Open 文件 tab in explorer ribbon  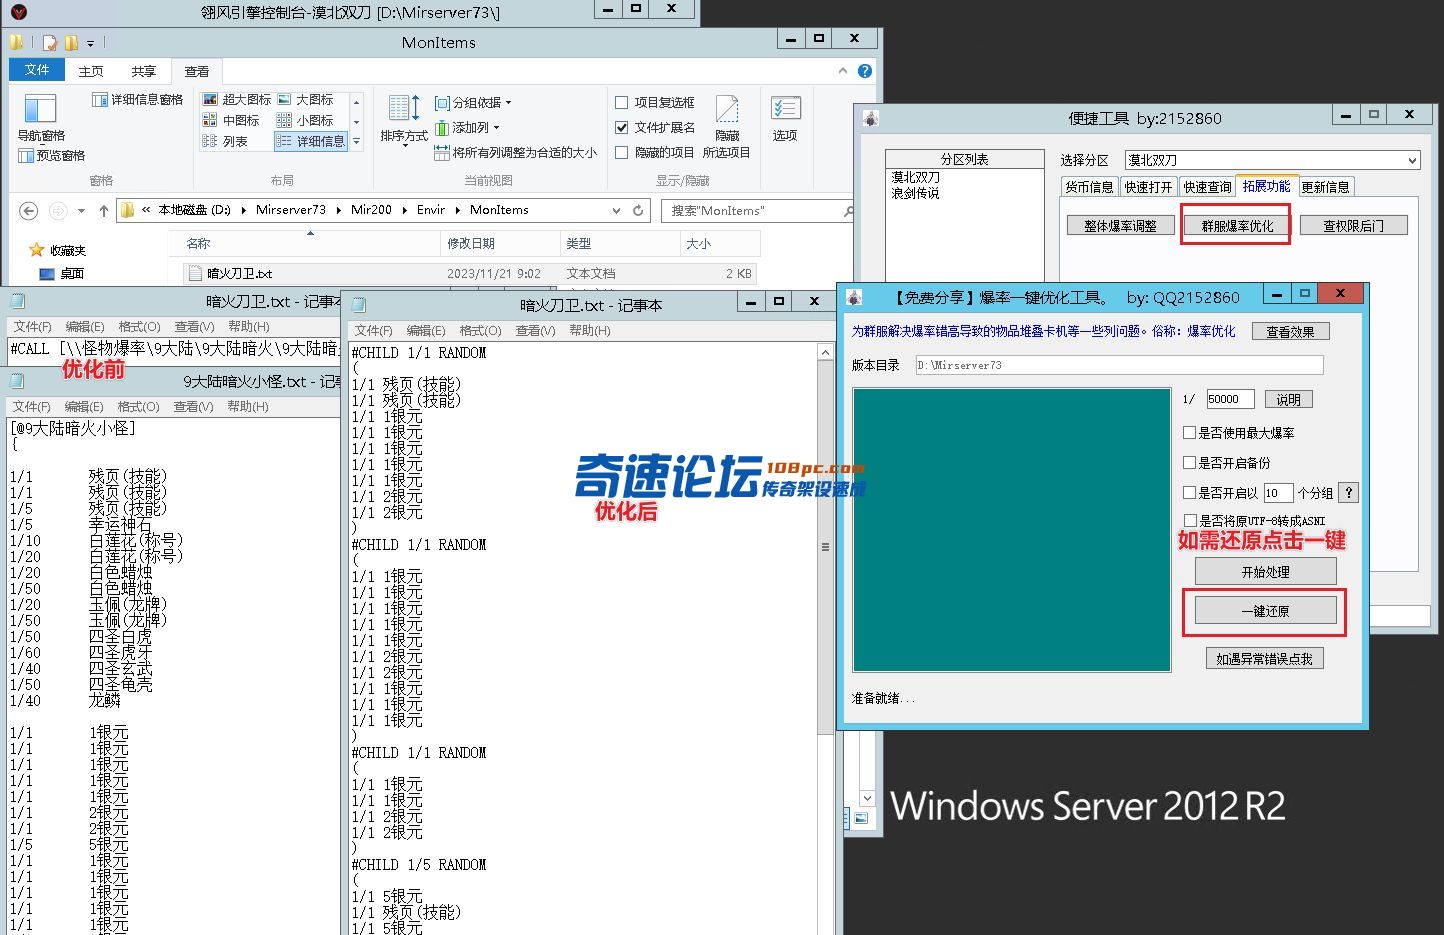point(37,70)
